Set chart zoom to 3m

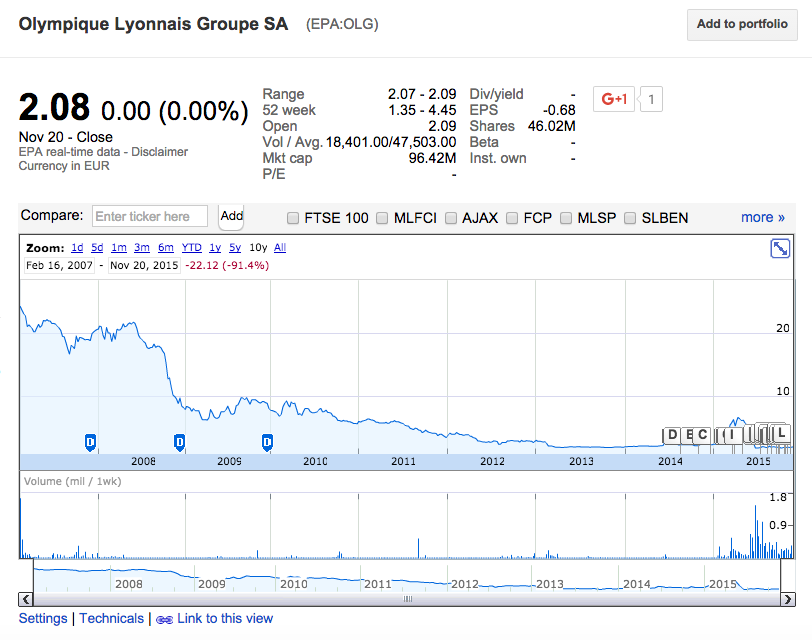pyautogui.click(x=142, y=248)
